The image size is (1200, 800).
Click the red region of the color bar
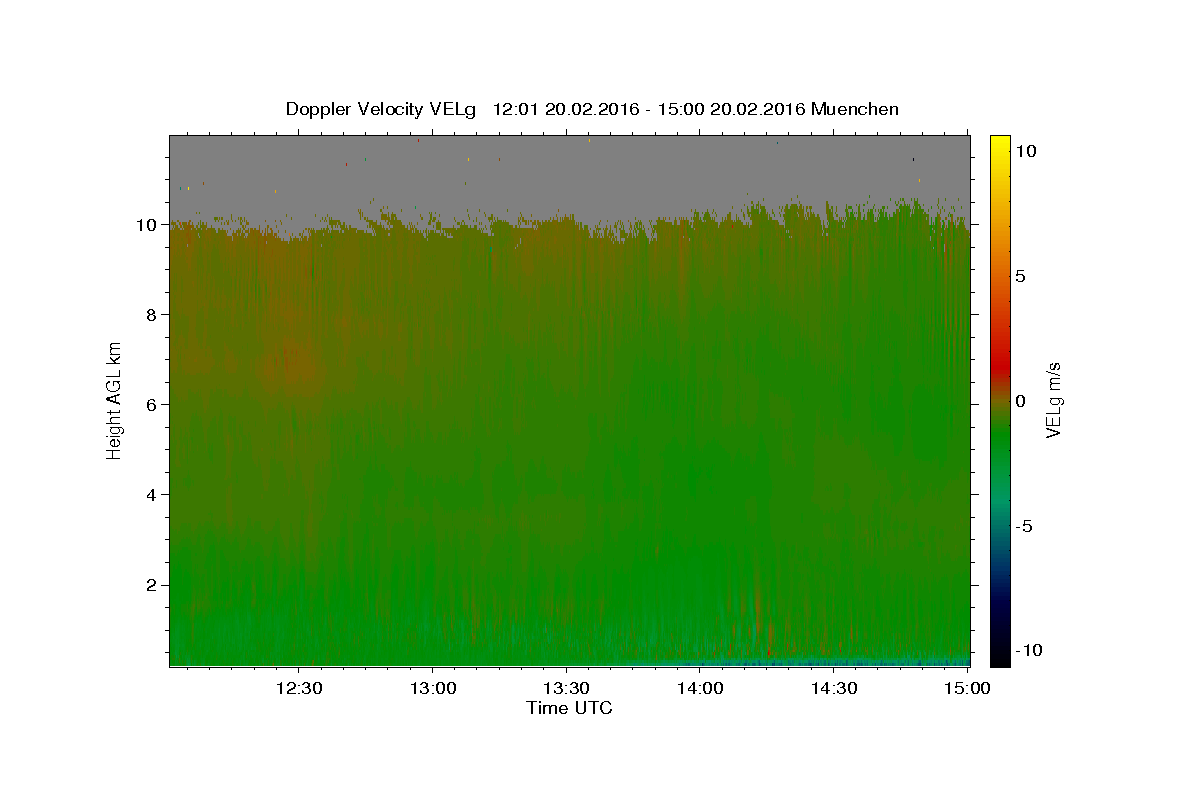[x=999, y=350]
